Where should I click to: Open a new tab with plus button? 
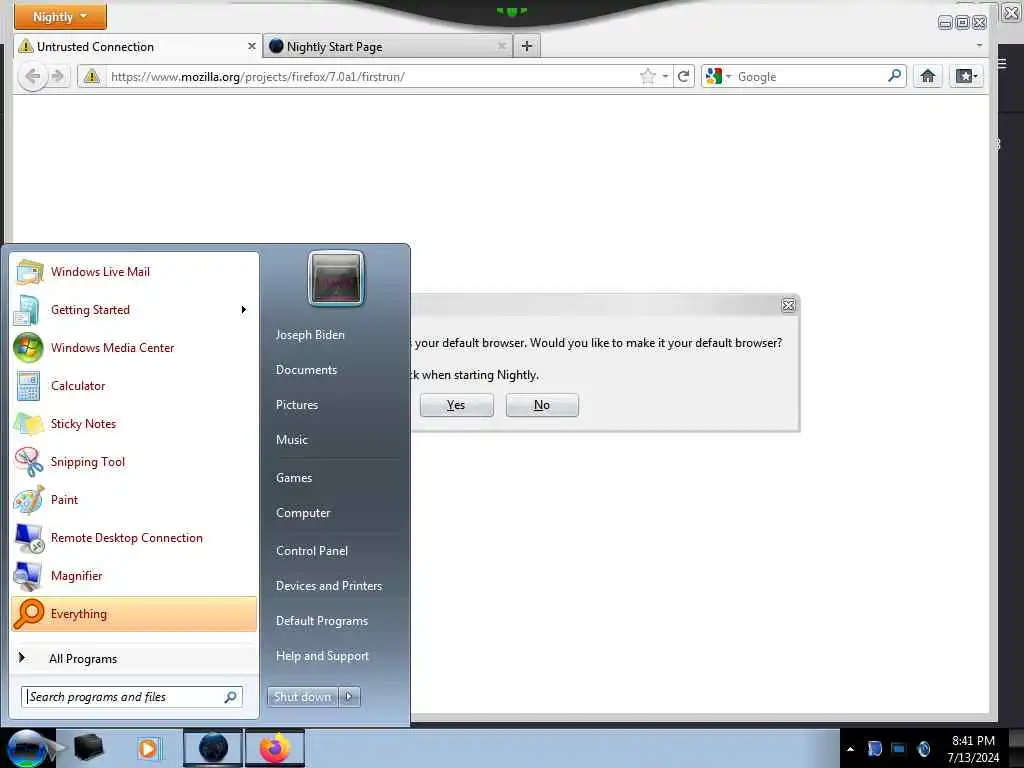tap(527, 46)
